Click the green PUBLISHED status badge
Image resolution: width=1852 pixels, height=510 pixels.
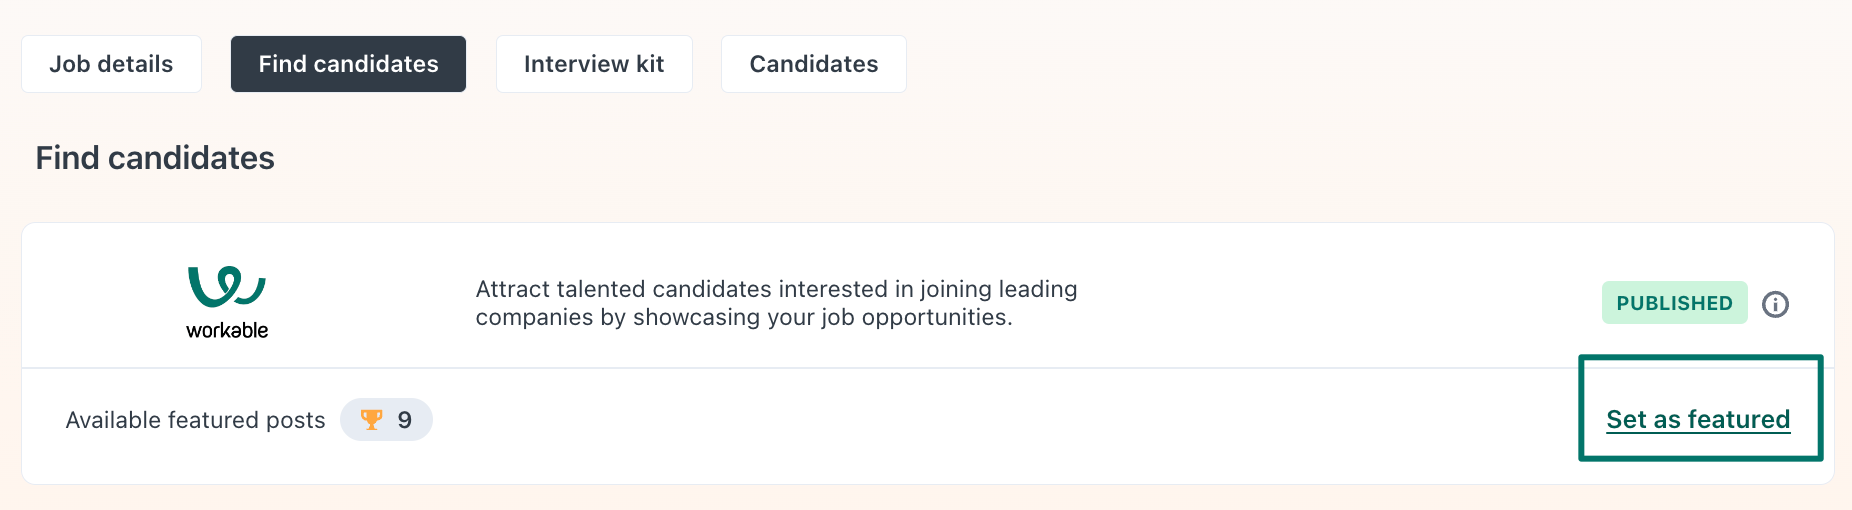click(x=1674, y=303)
